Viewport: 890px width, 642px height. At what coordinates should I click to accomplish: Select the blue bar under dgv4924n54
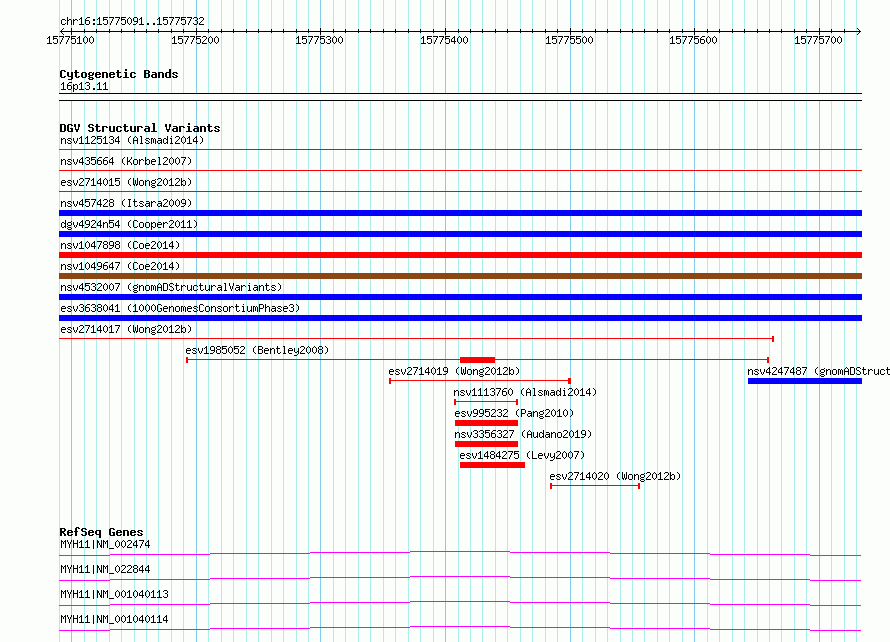click(x=460, y=234)
